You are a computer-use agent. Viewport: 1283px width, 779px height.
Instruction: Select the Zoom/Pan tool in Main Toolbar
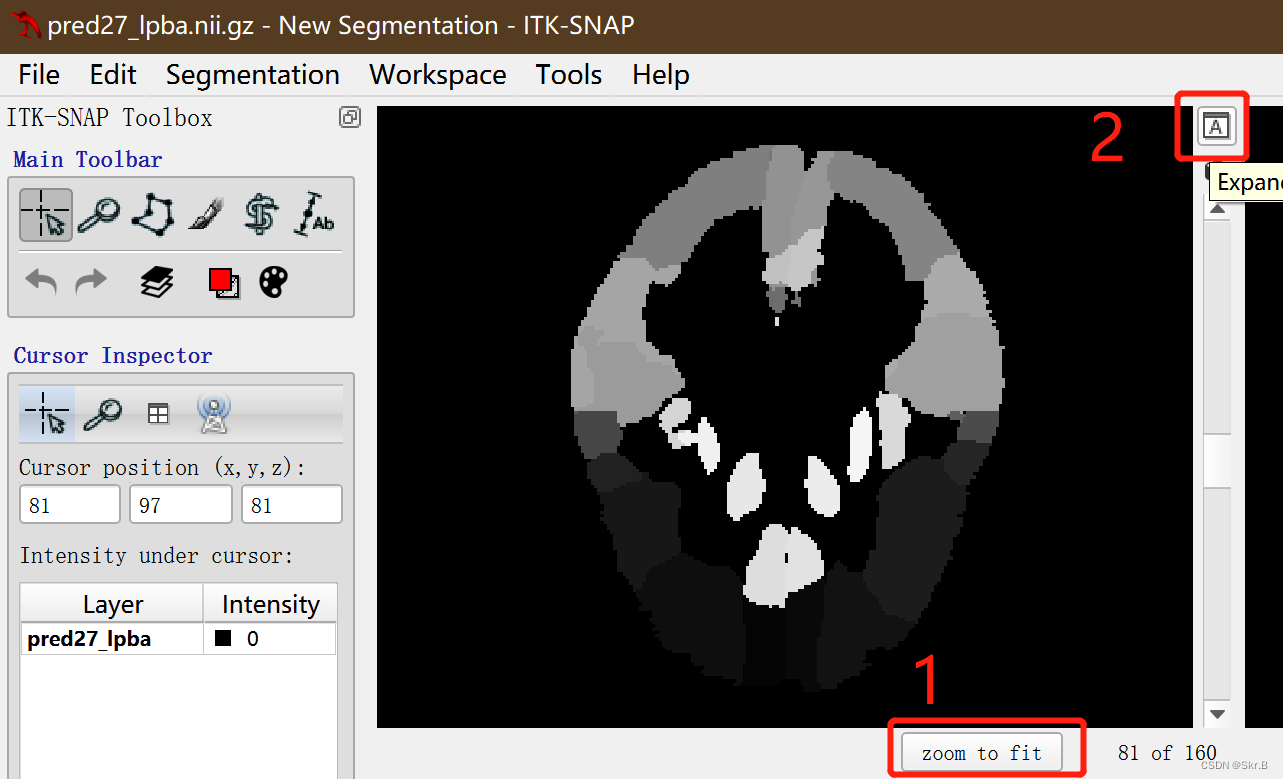99,214
